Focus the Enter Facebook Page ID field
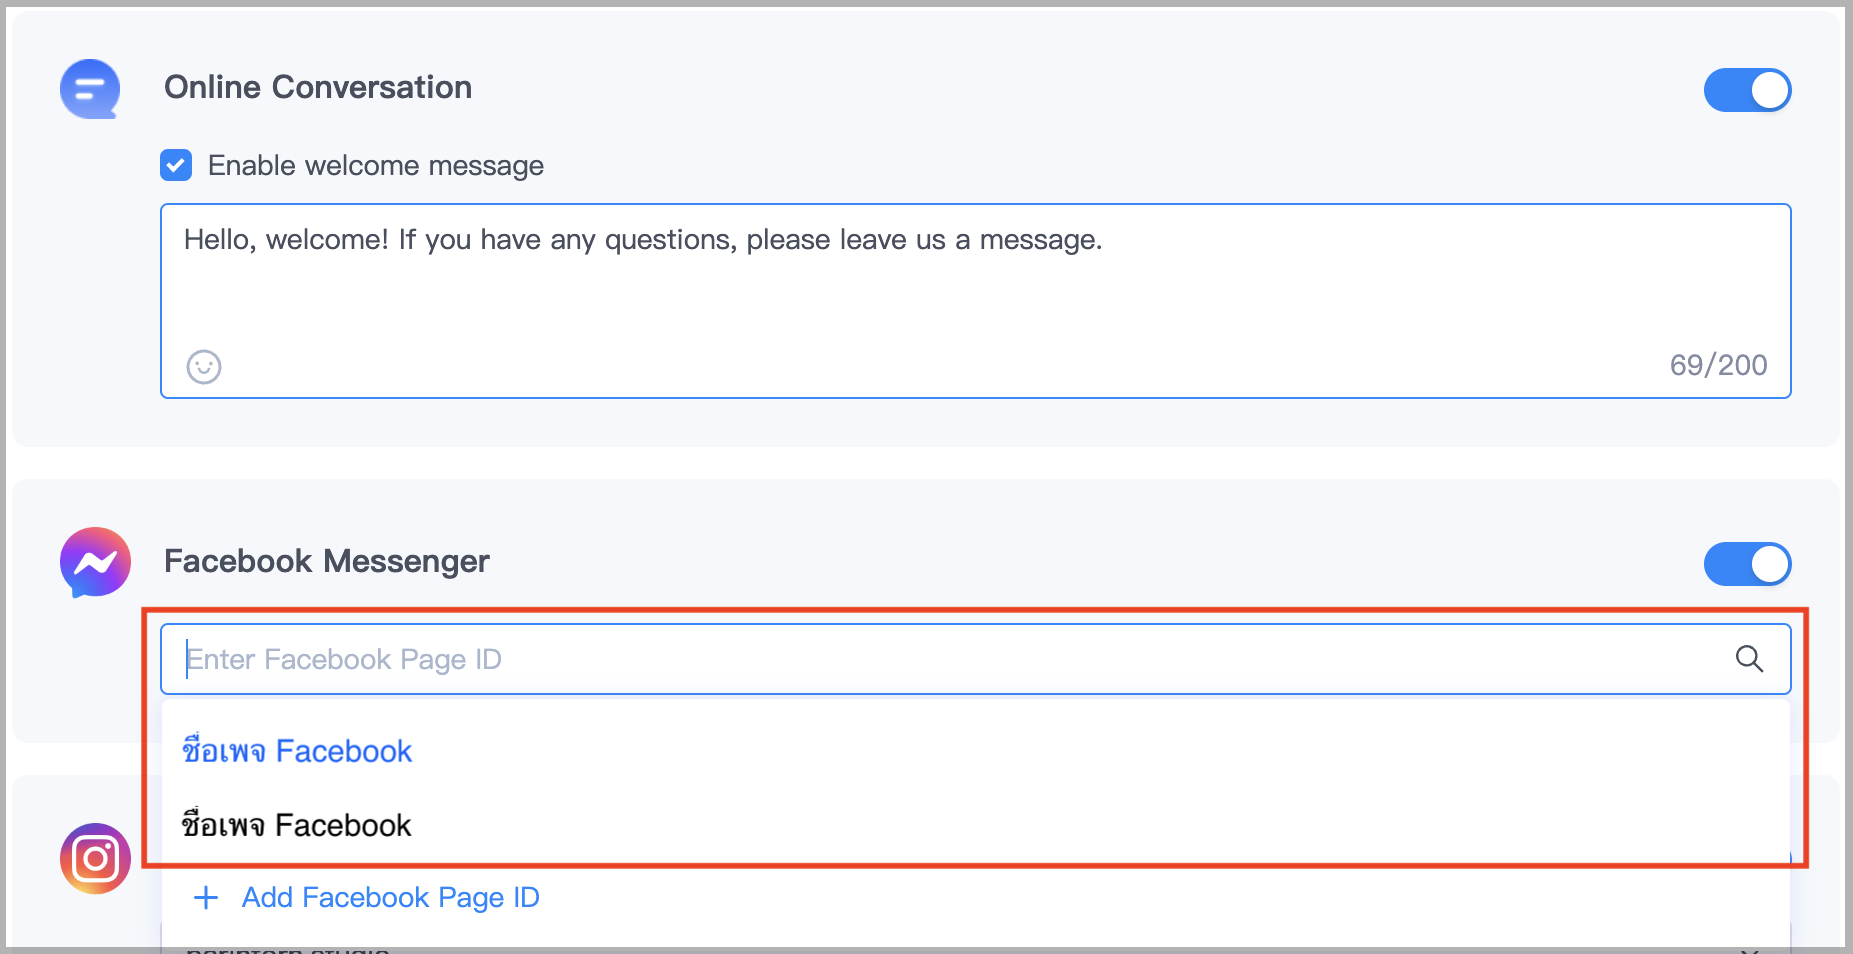 [x=975, y=659]
